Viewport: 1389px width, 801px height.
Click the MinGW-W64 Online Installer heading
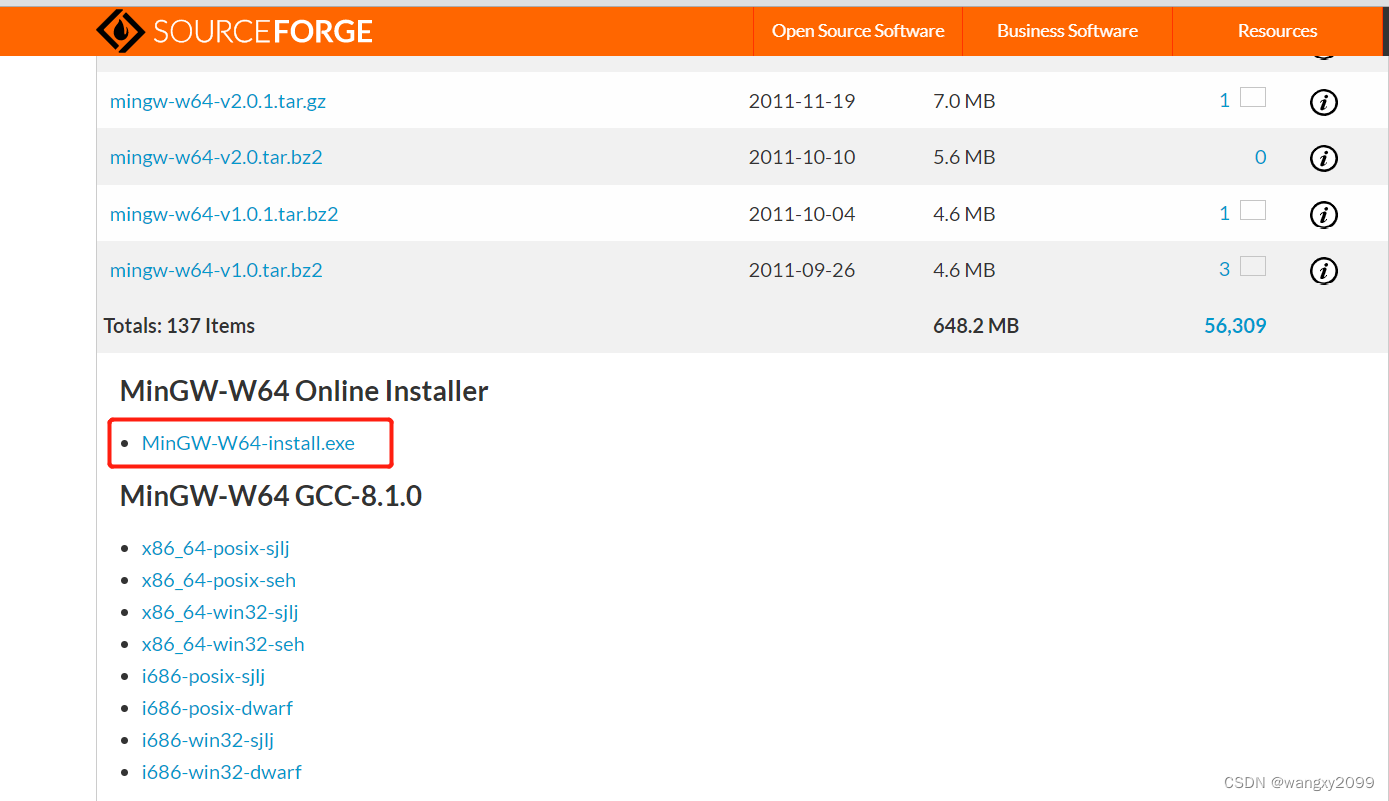[x=304, y=391]
